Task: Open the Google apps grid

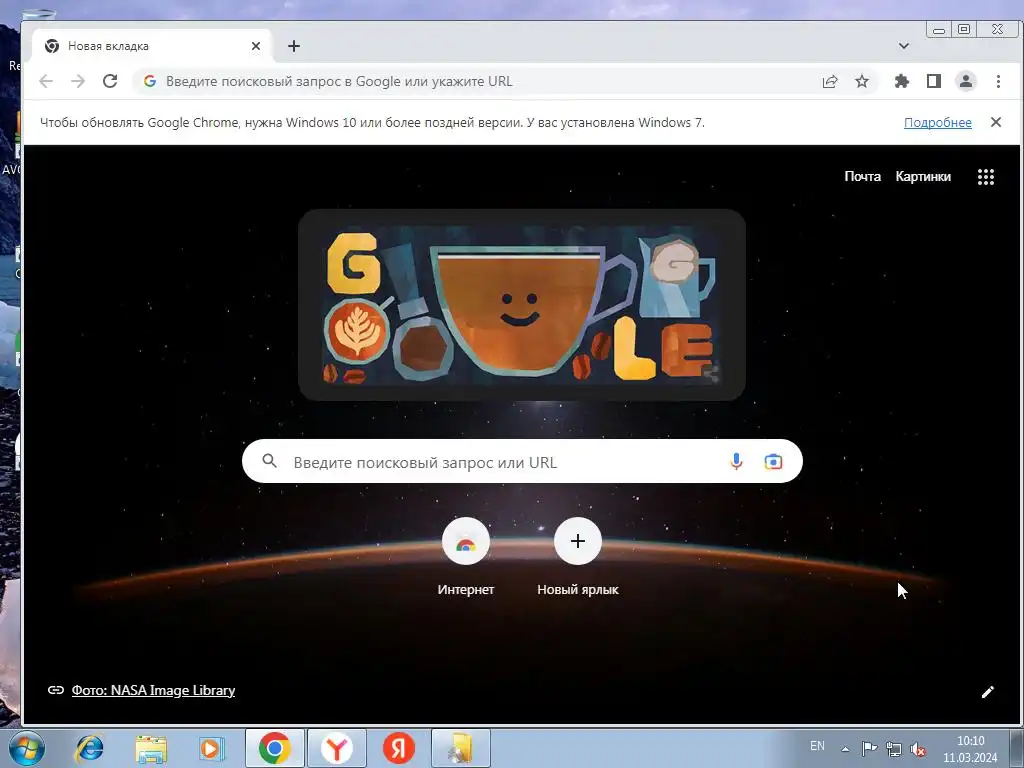Action: 985,177
